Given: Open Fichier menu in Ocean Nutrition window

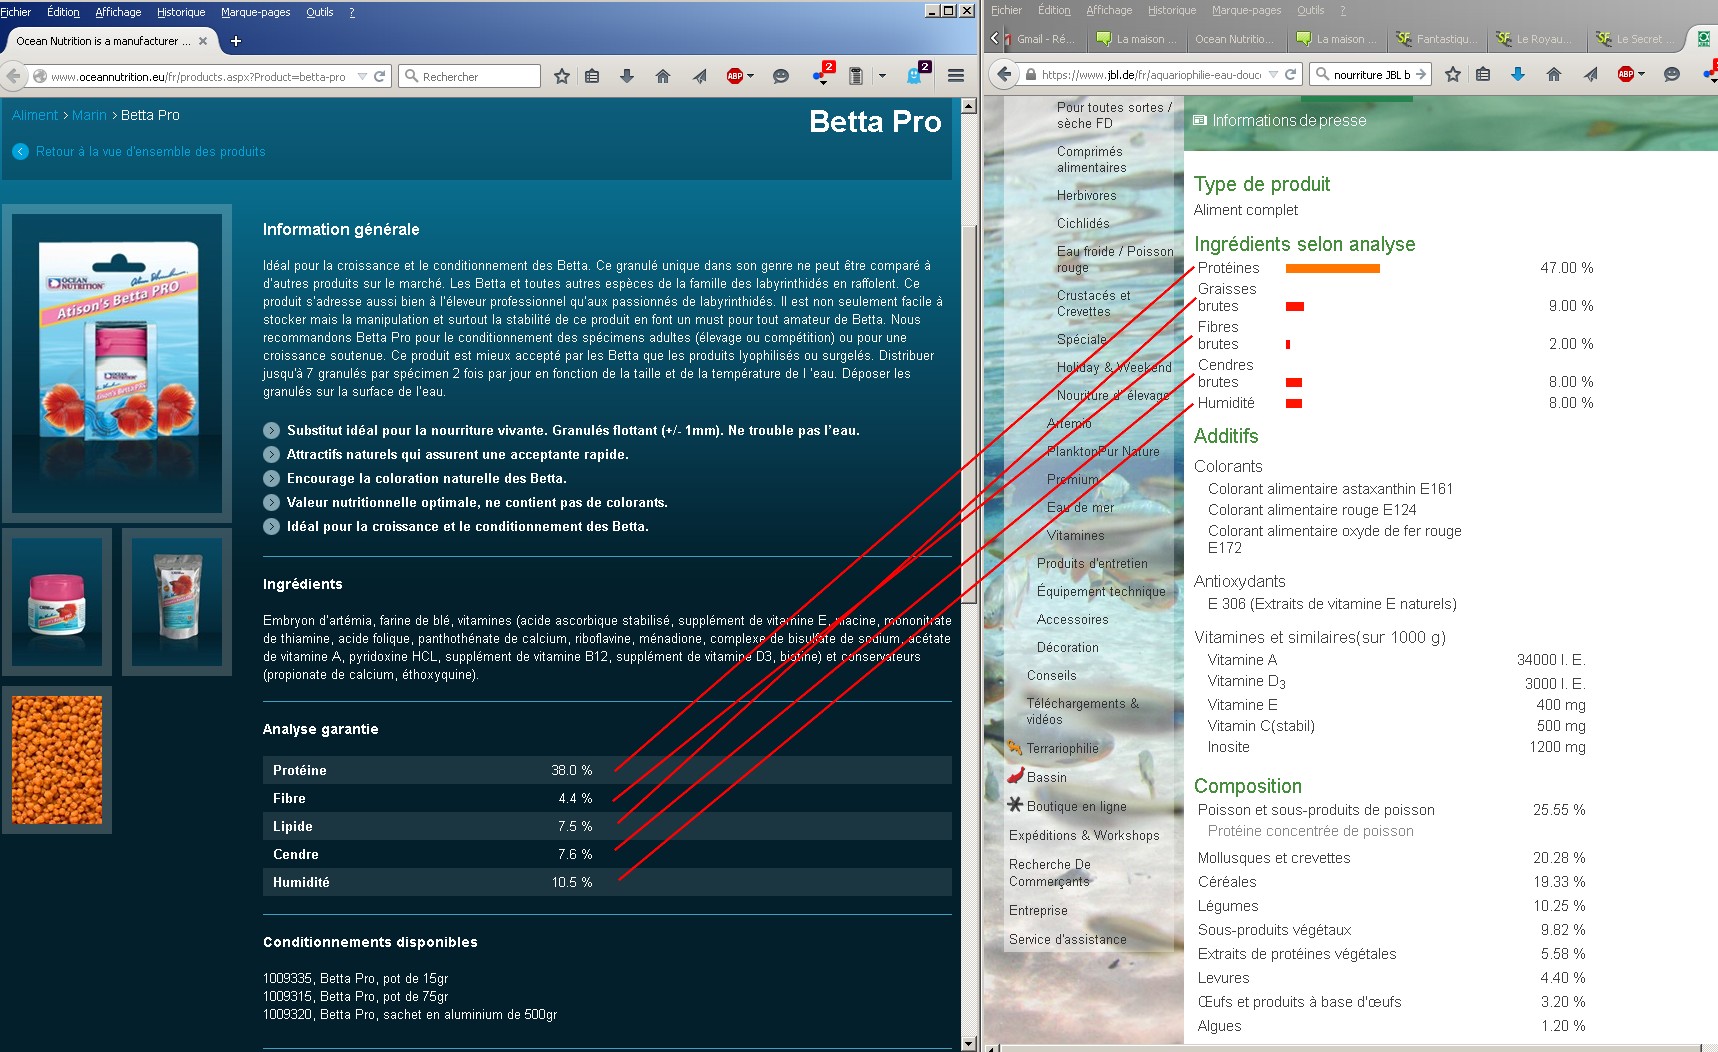Looking at the screenshot, I should tap(16, 12).
